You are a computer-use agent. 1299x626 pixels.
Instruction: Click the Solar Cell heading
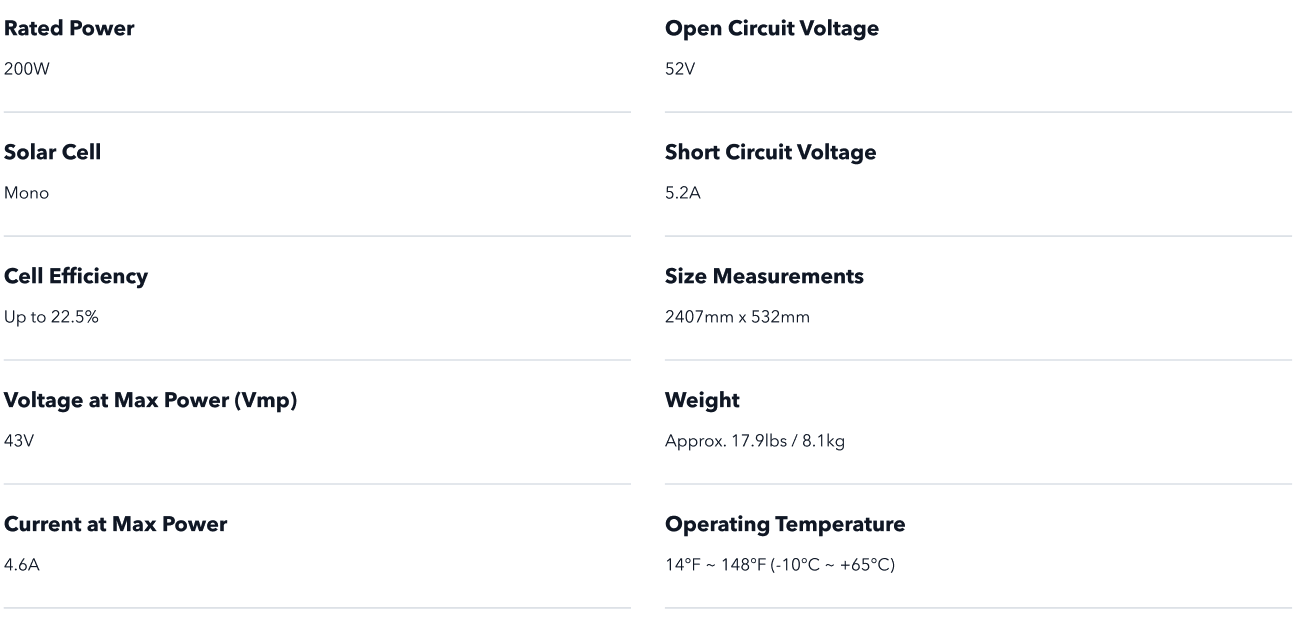52,153
